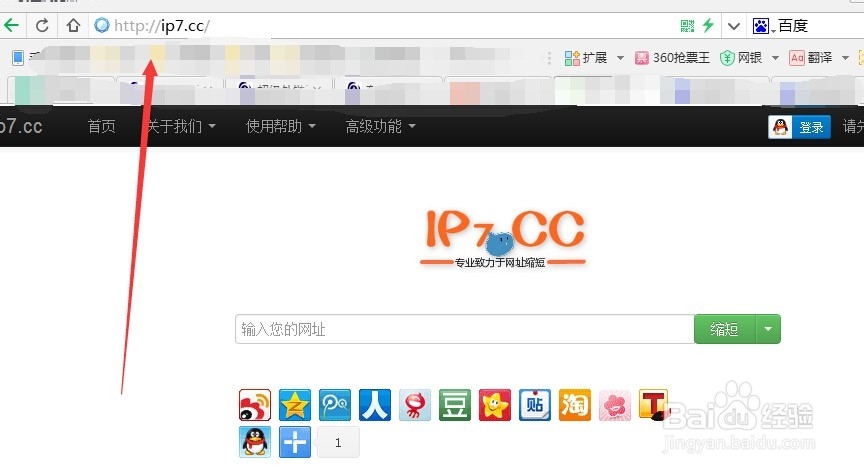This screenshot has width=864, height=473.
Task: Share to Tencent Weibo icon
Action: pyautogui.click(x=335, y=405)
